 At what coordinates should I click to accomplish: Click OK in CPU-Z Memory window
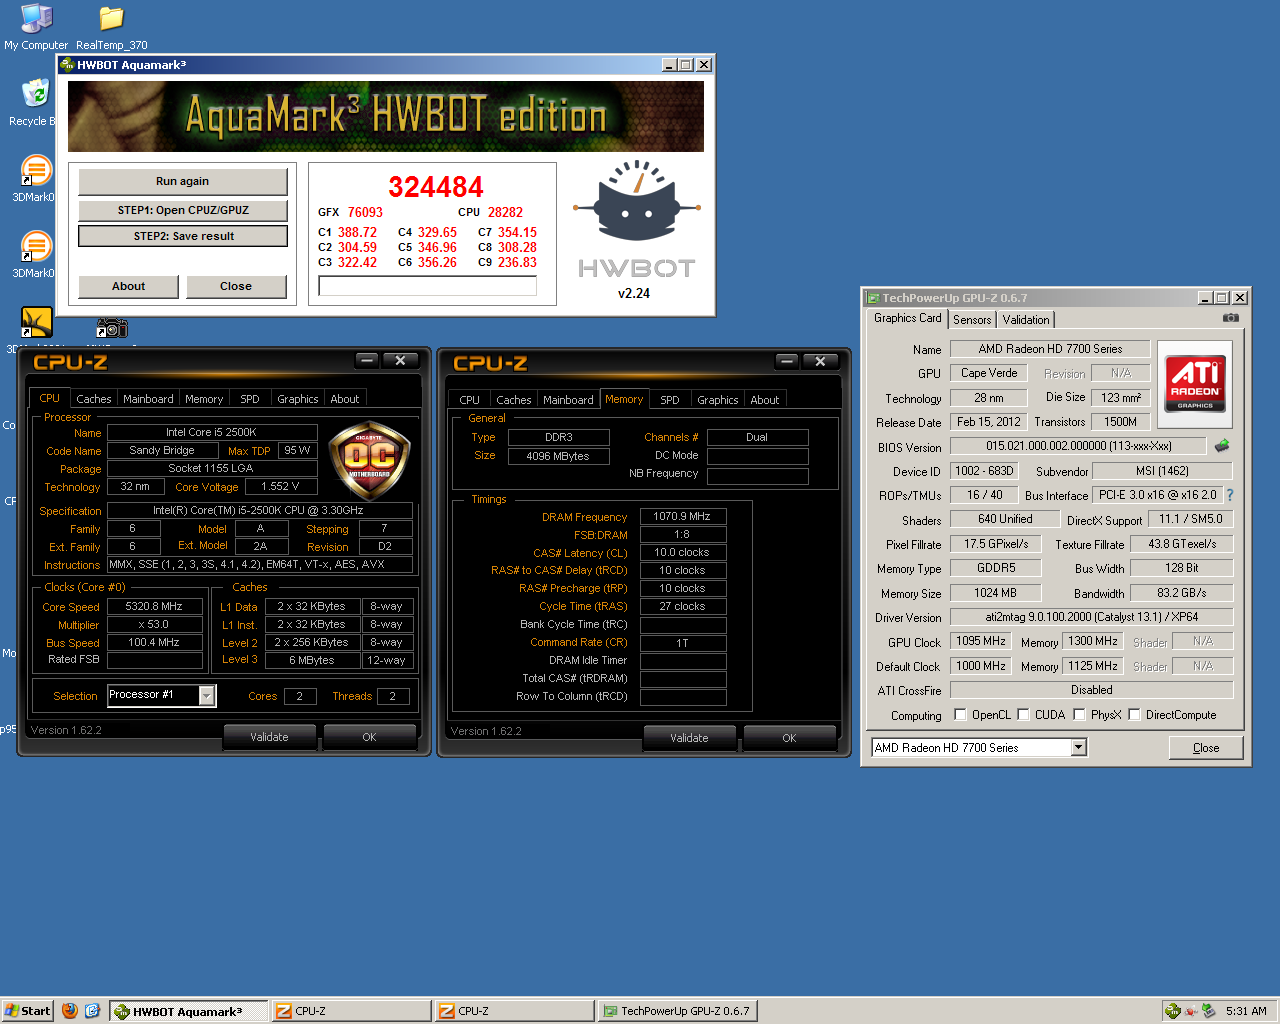coord(789,738)
